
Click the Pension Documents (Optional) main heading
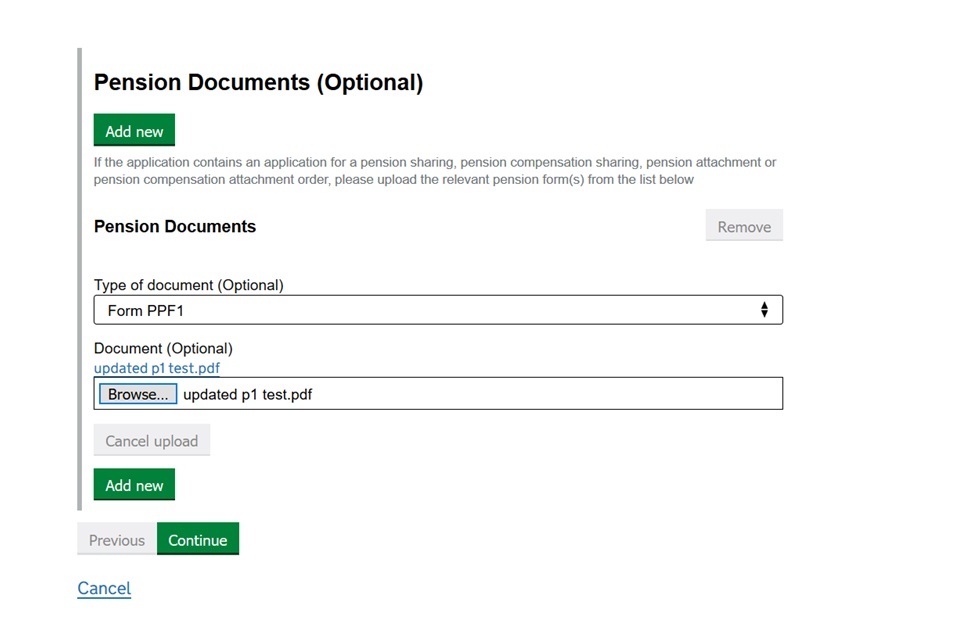[x=258, y=83]
